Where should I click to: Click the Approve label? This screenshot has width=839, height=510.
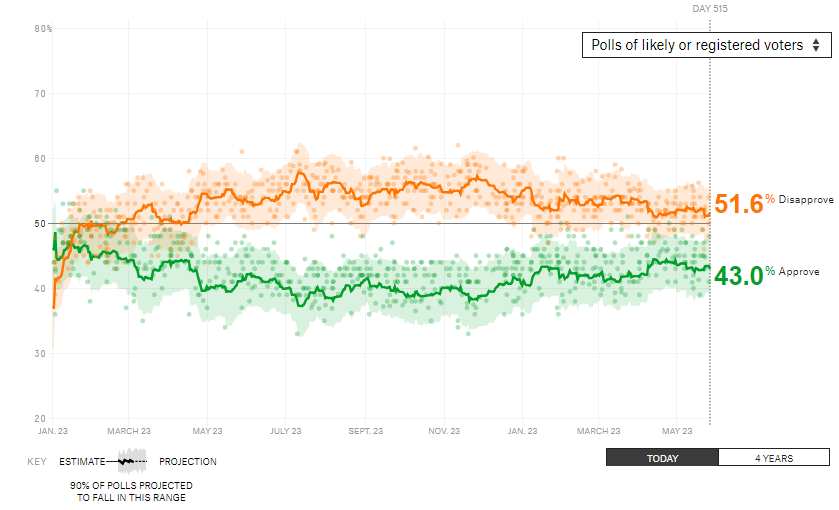tap(799, 272)
